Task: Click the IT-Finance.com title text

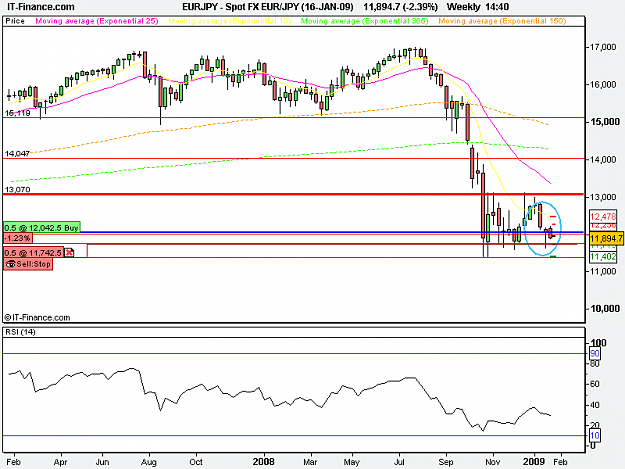Action: coord(41,7)
